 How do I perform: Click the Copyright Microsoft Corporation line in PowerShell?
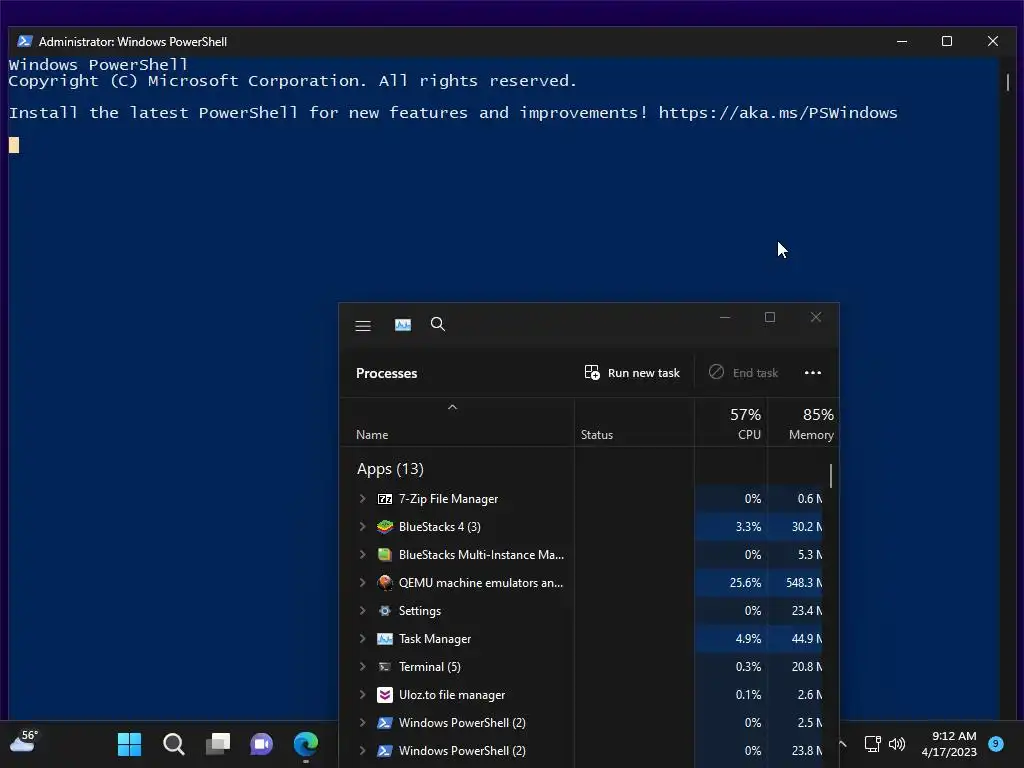(x=293, y=81)
